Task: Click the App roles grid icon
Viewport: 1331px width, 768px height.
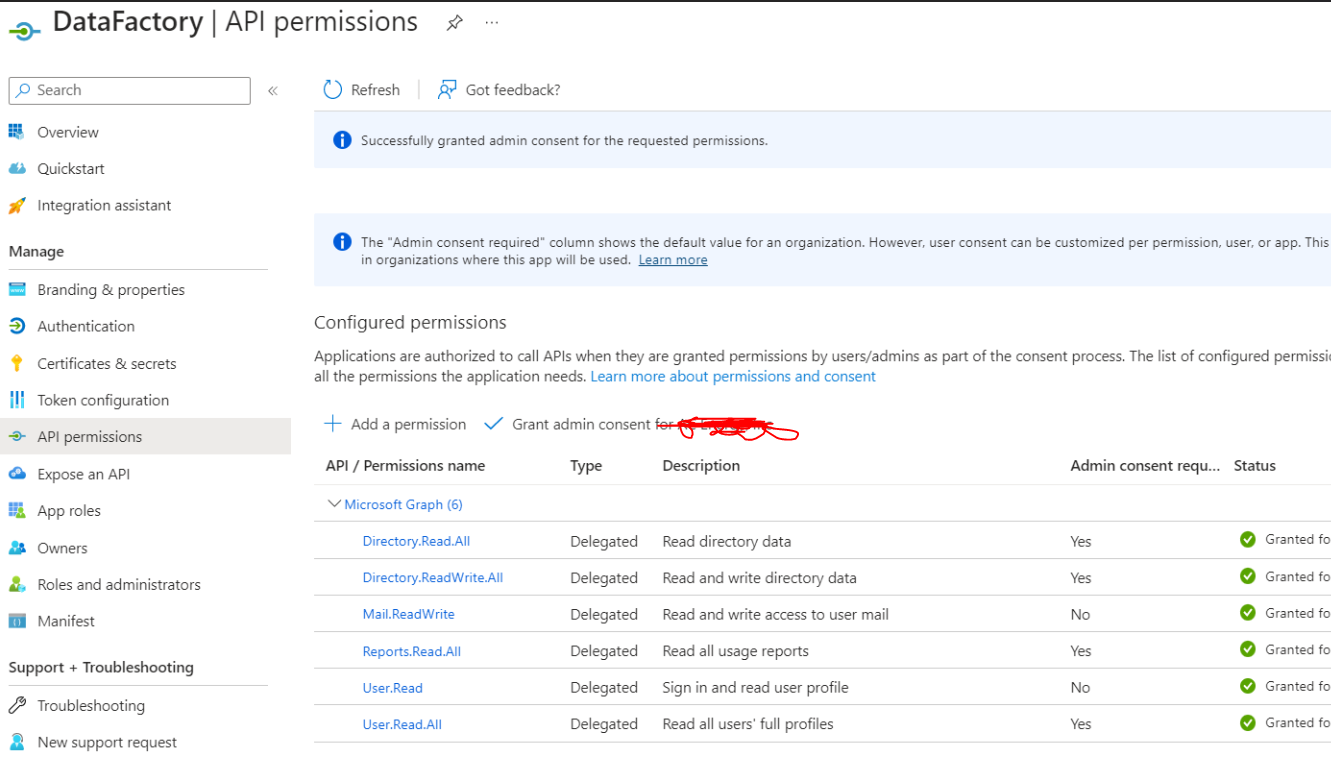Action: click(17, 511)
